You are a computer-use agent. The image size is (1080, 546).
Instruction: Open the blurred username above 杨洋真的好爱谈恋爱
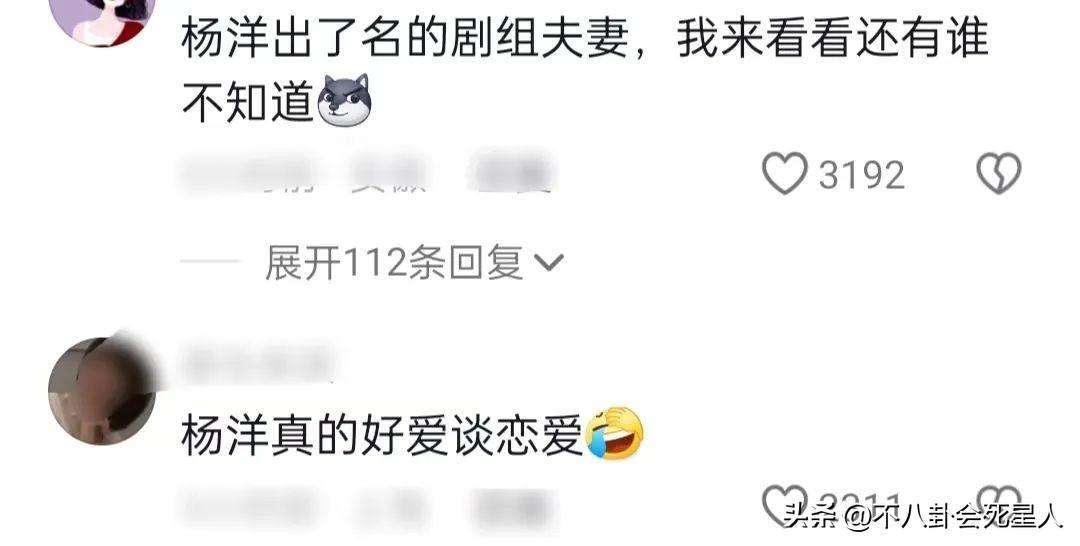[x=258, y=361]
